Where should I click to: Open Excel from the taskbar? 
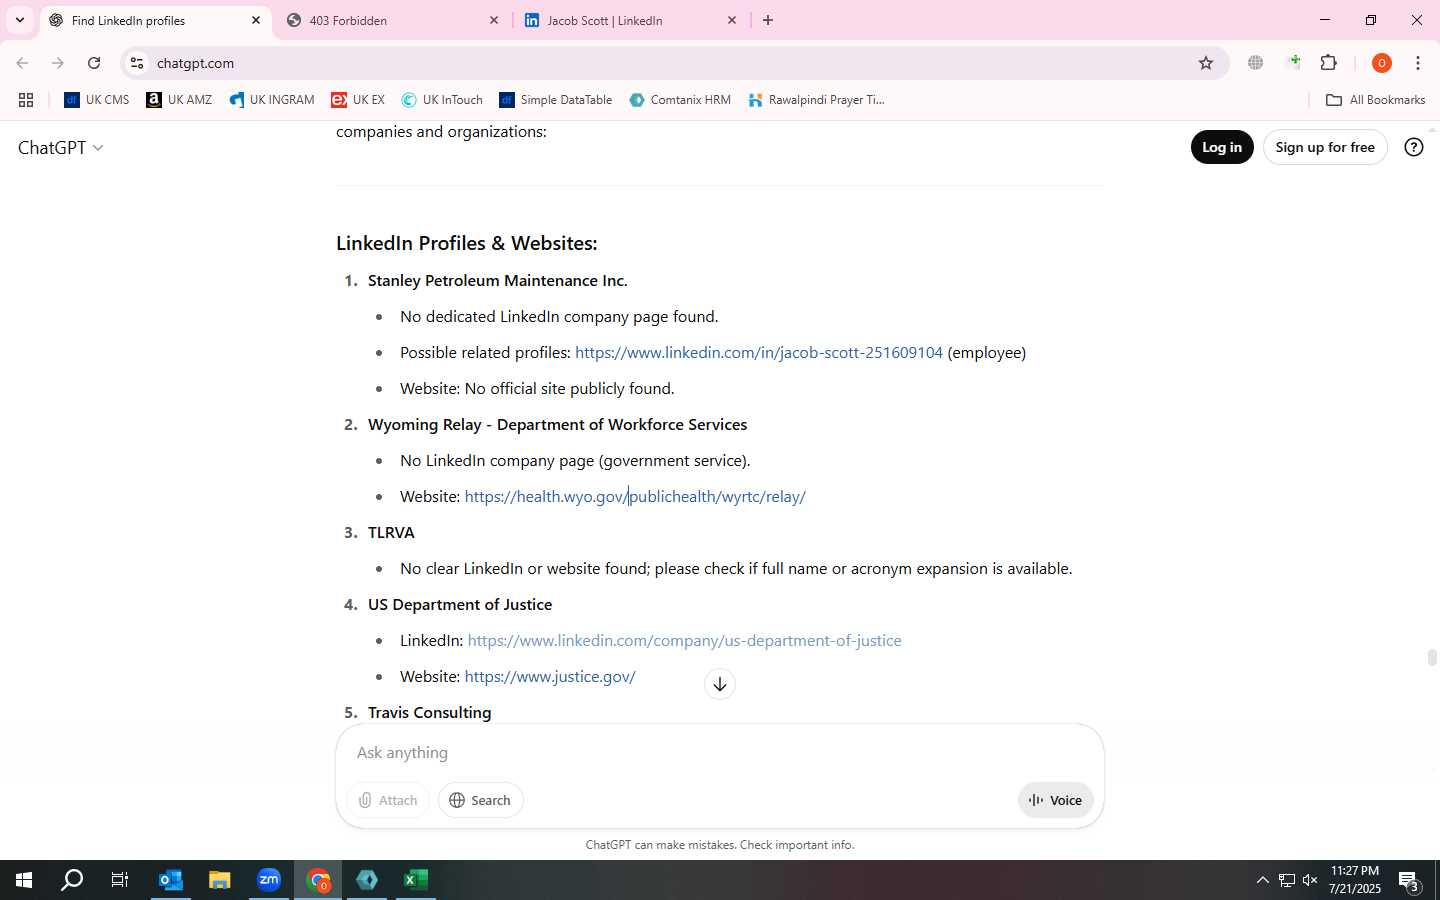416,880
